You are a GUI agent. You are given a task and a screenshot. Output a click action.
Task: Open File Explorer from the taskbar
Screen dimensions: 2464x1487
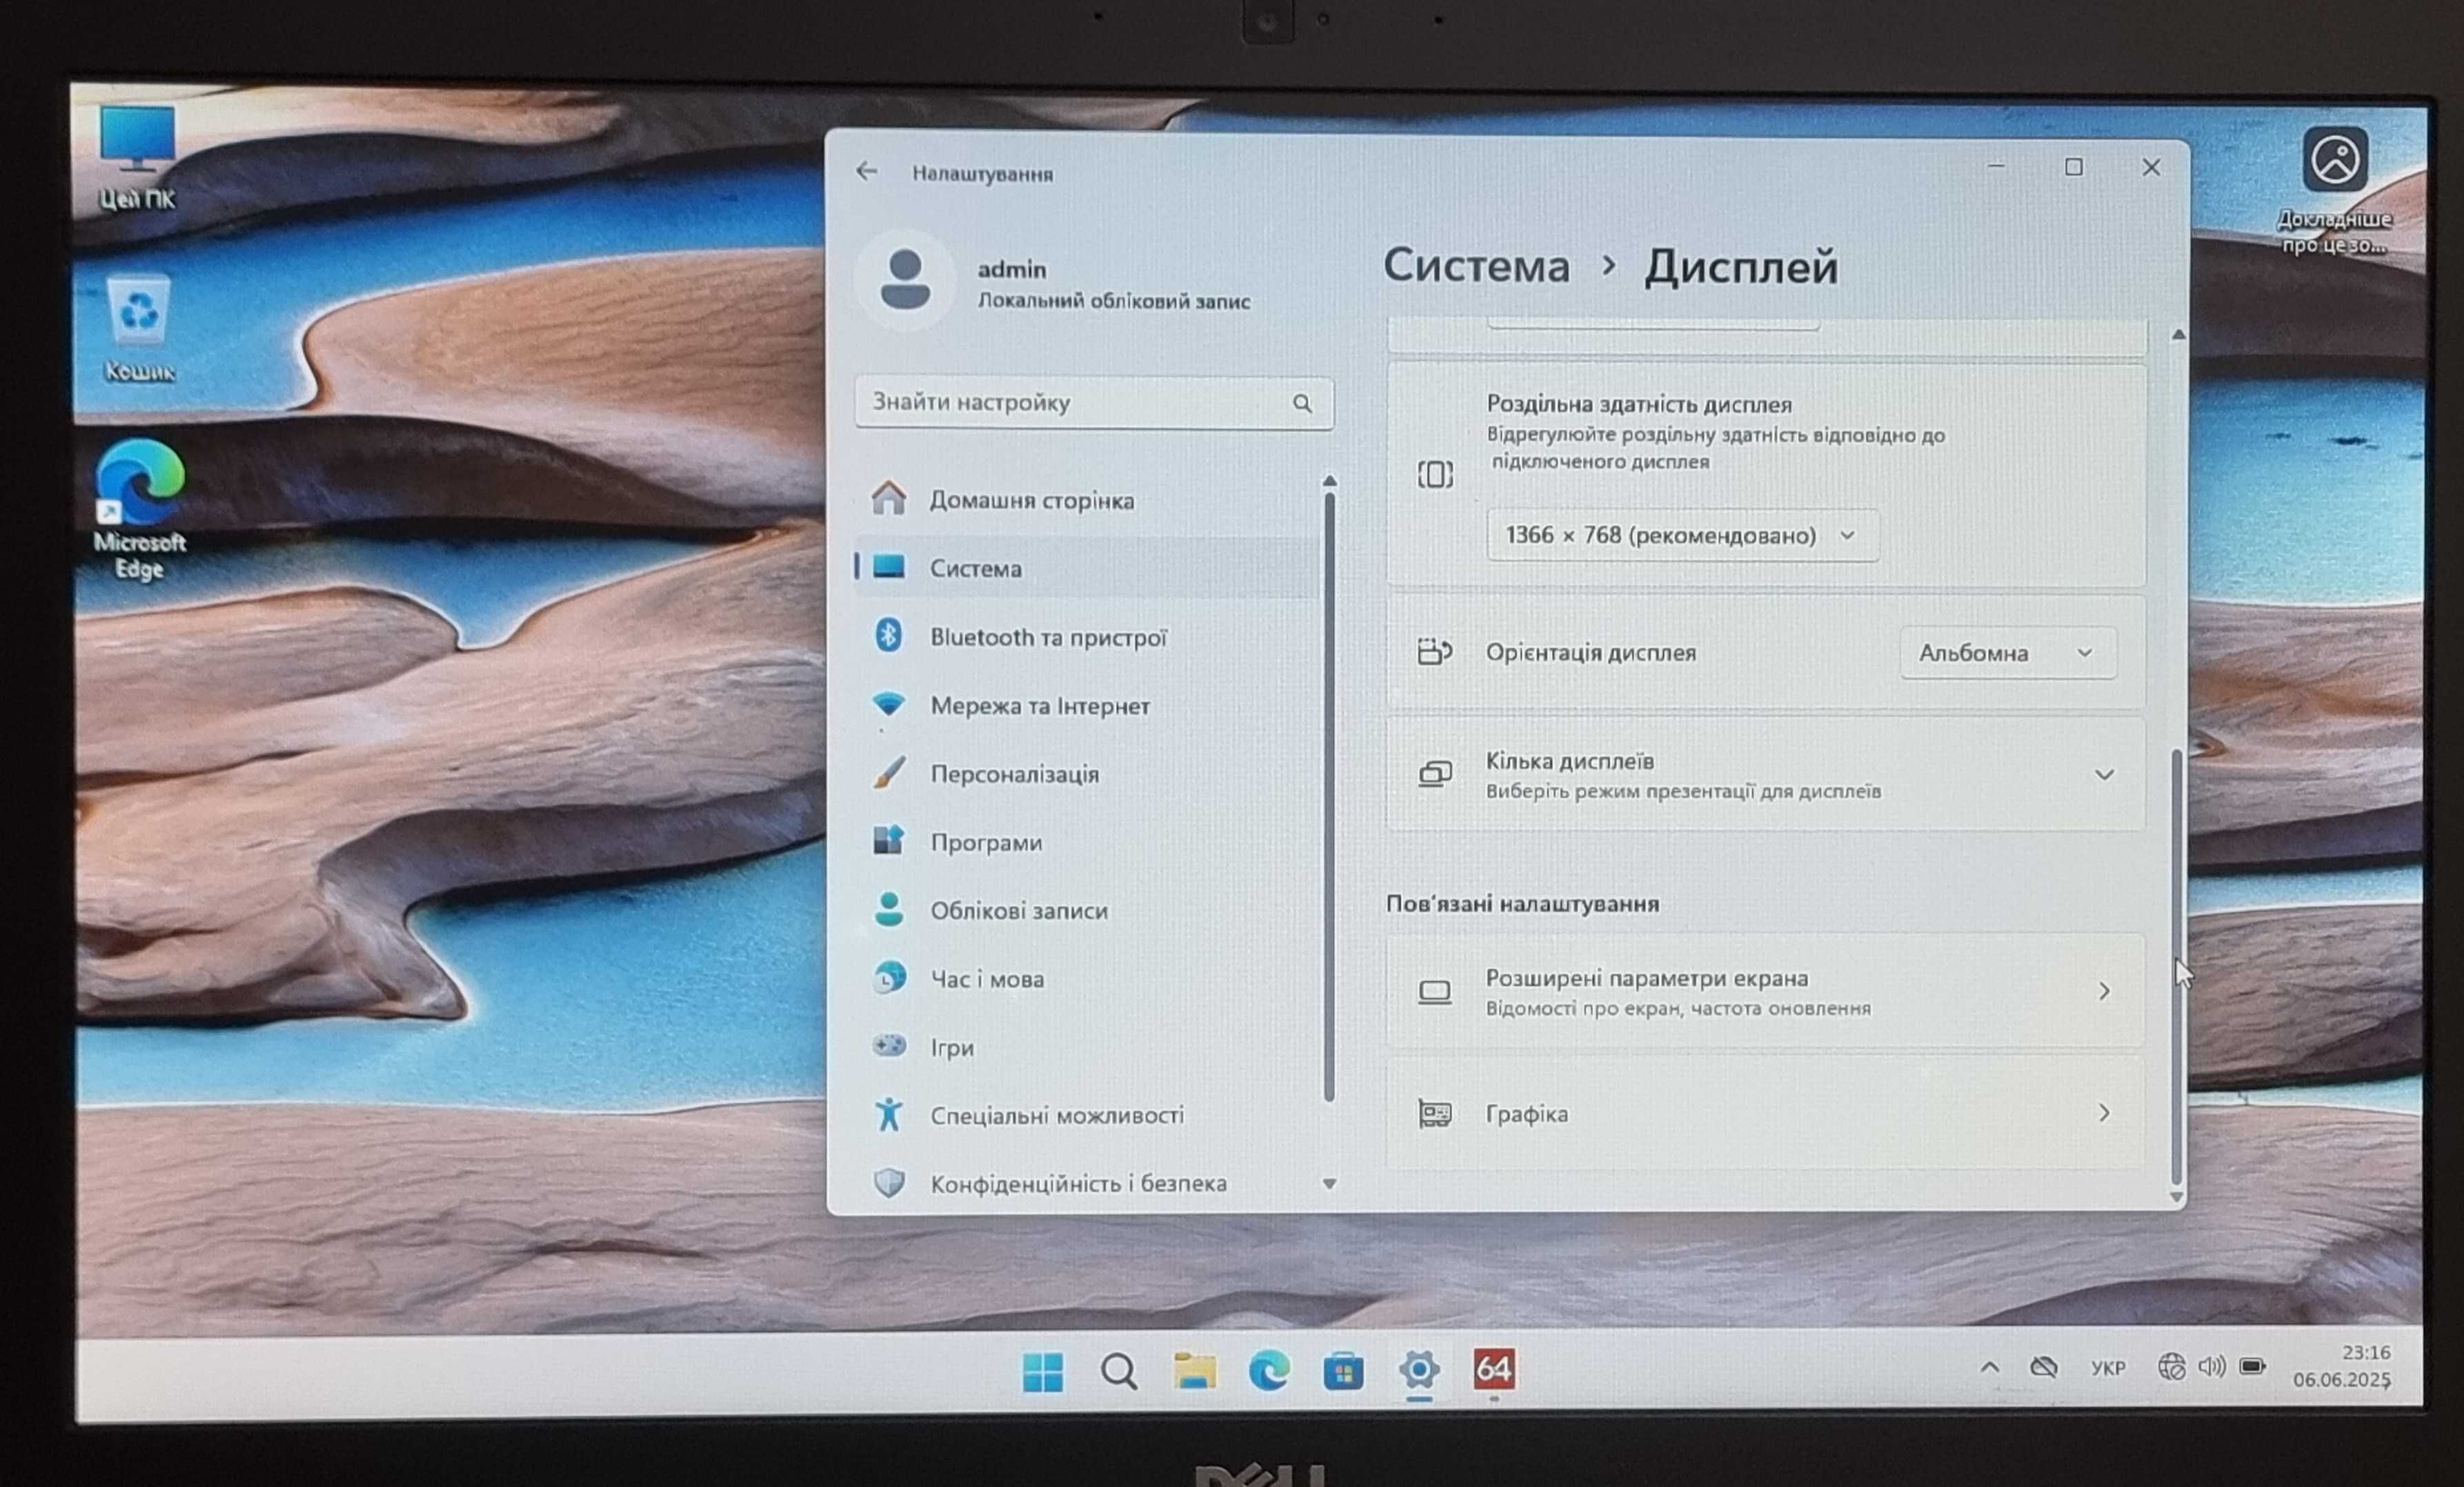click(1194, 1371)
